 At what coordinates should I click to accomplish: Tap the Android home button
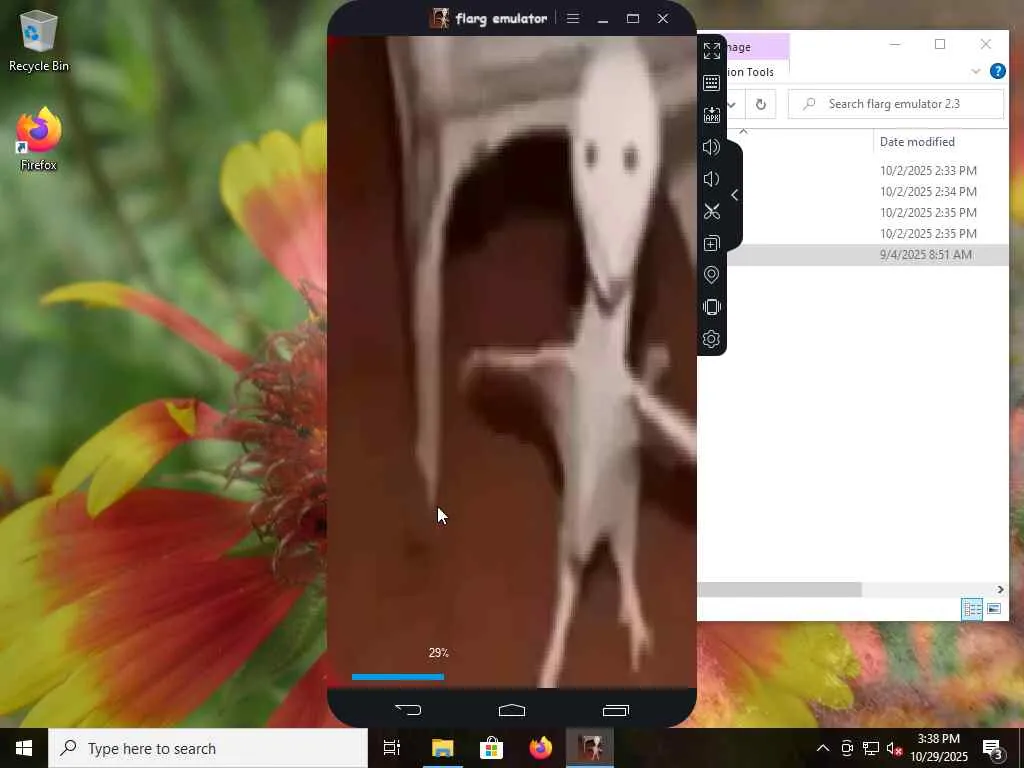pyautogui.click(x=512, y=710)
